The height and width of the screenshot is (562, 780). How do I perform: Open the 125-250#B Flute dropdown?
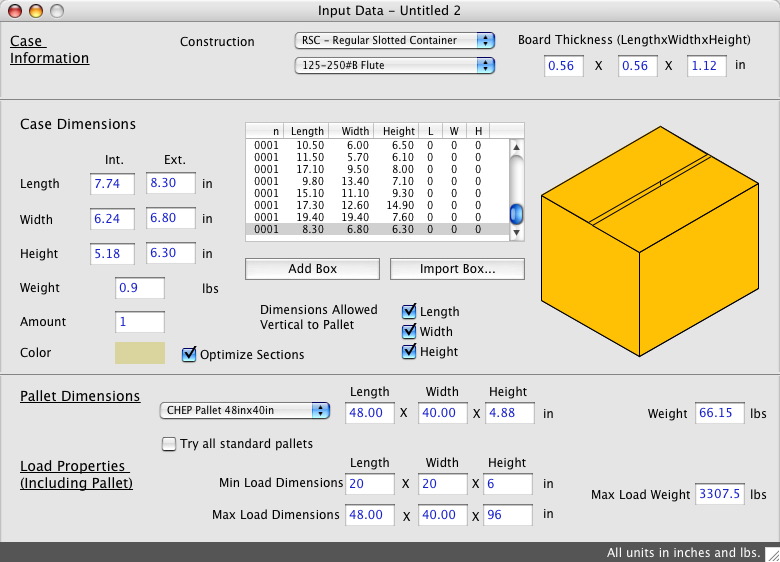(394, 65)
